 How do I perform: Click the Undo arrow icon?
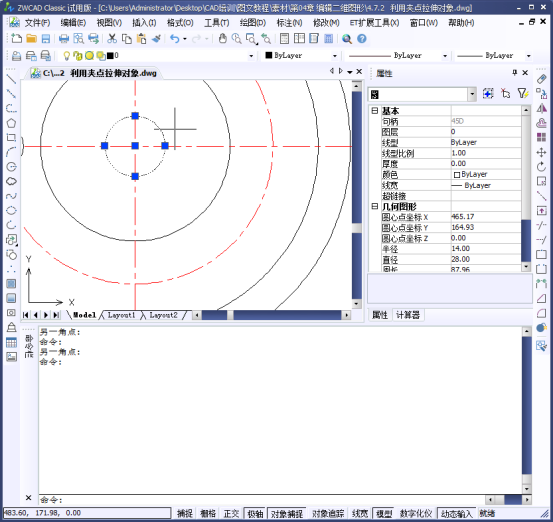point(175,38)
